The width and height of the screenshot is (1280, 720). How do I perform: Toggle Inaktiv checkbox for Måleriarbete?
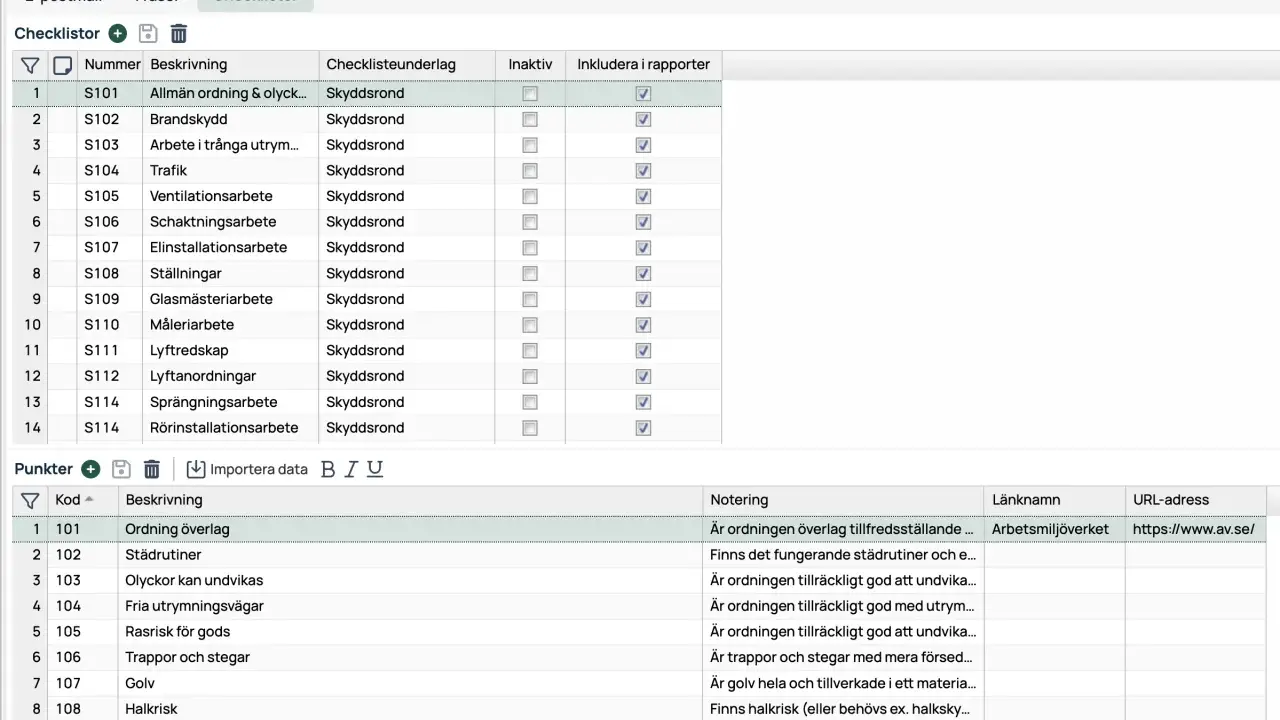pos(530,325)
